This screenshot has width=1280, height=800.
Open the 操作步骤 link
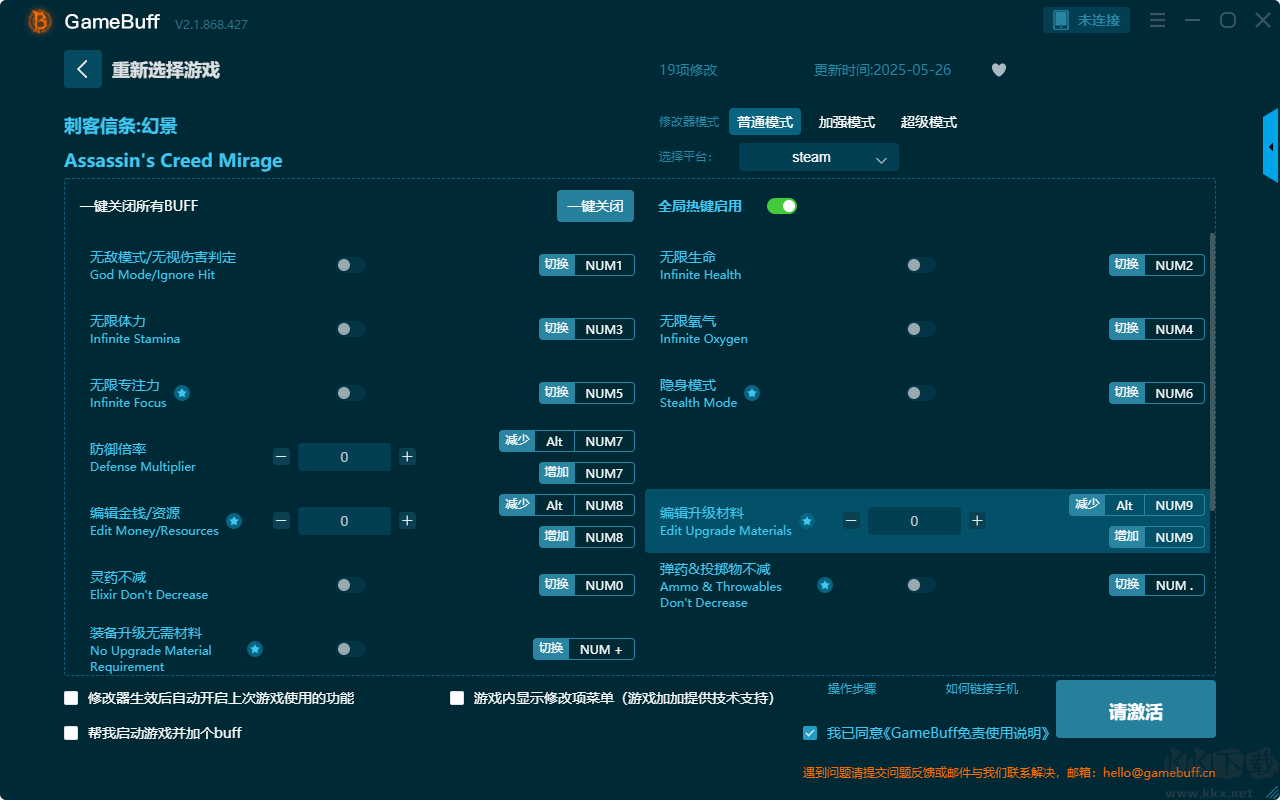coord(852,689)
